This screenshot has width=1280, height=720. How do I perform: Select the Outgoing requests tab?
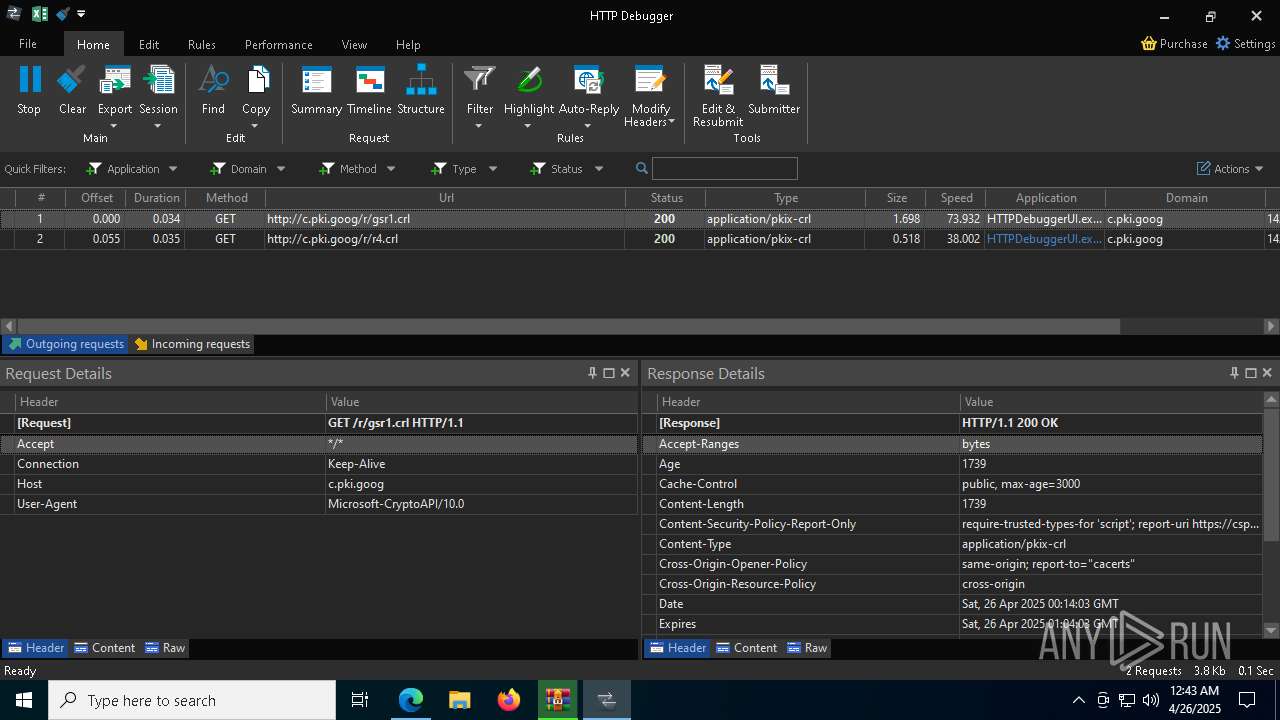pyautogui.click(x=66, y=344)
